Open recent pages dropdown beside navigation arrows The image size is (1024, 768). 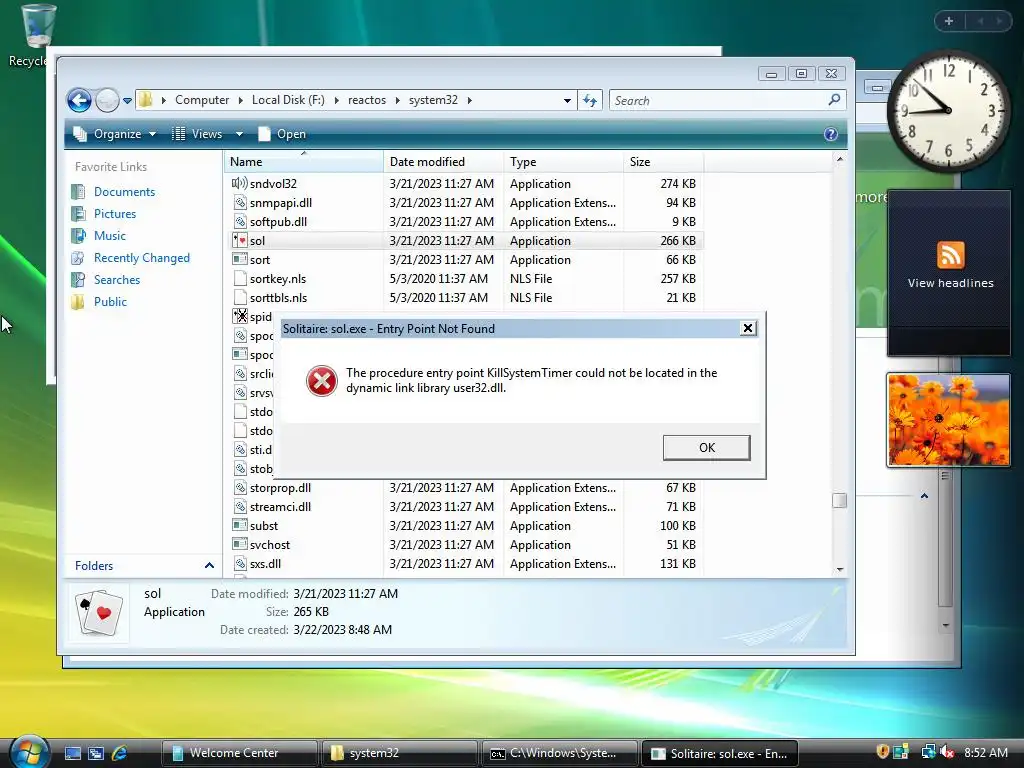tap(127, 101)
